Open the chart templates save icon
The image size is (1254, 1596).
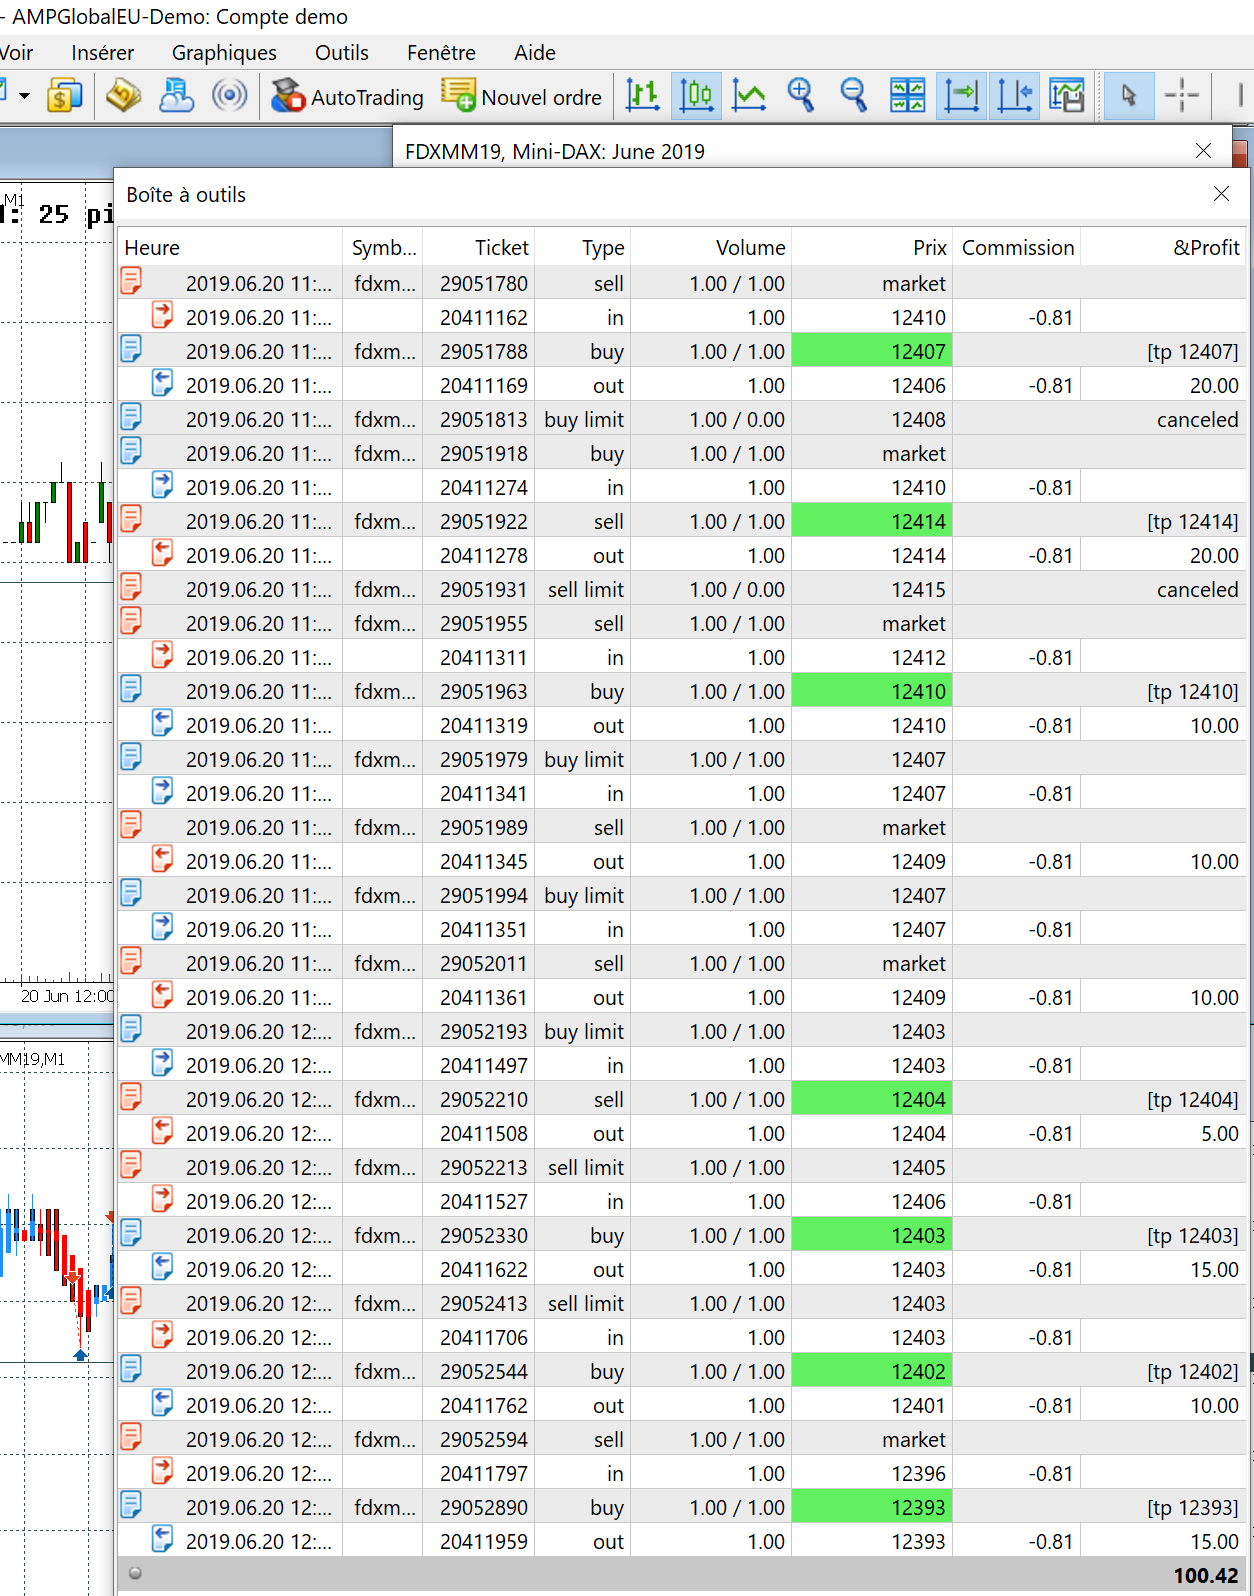[x=1067, y=96]
